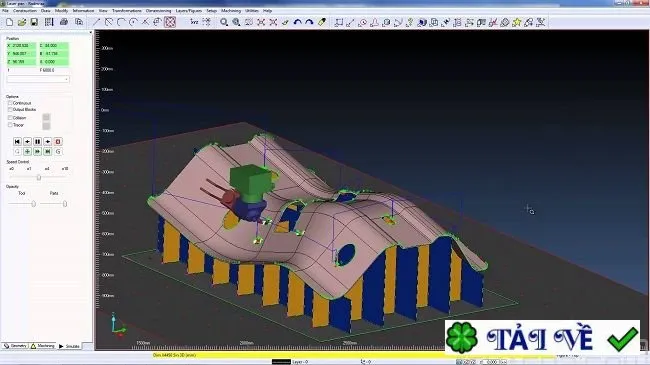
Task: Enable the Collision checkbox
Action: (10, 118)
